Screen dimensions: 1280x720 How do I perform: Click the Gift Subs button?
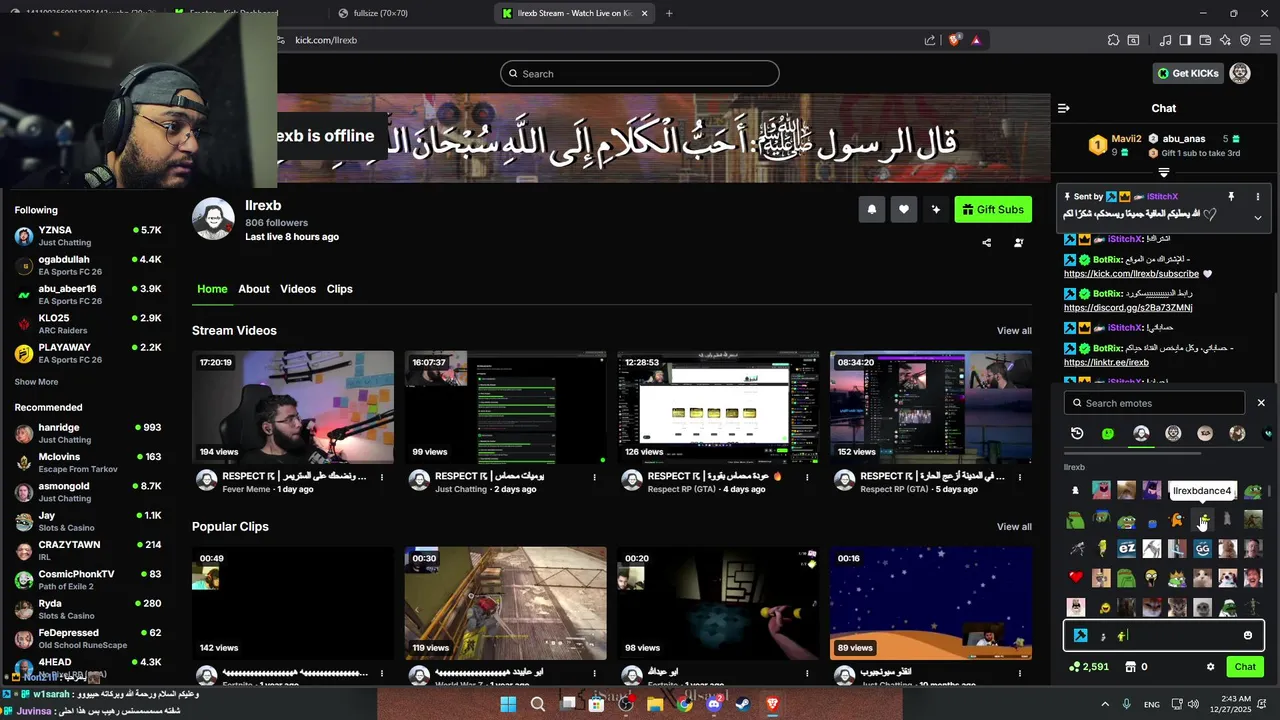click(x=994, y=209)
